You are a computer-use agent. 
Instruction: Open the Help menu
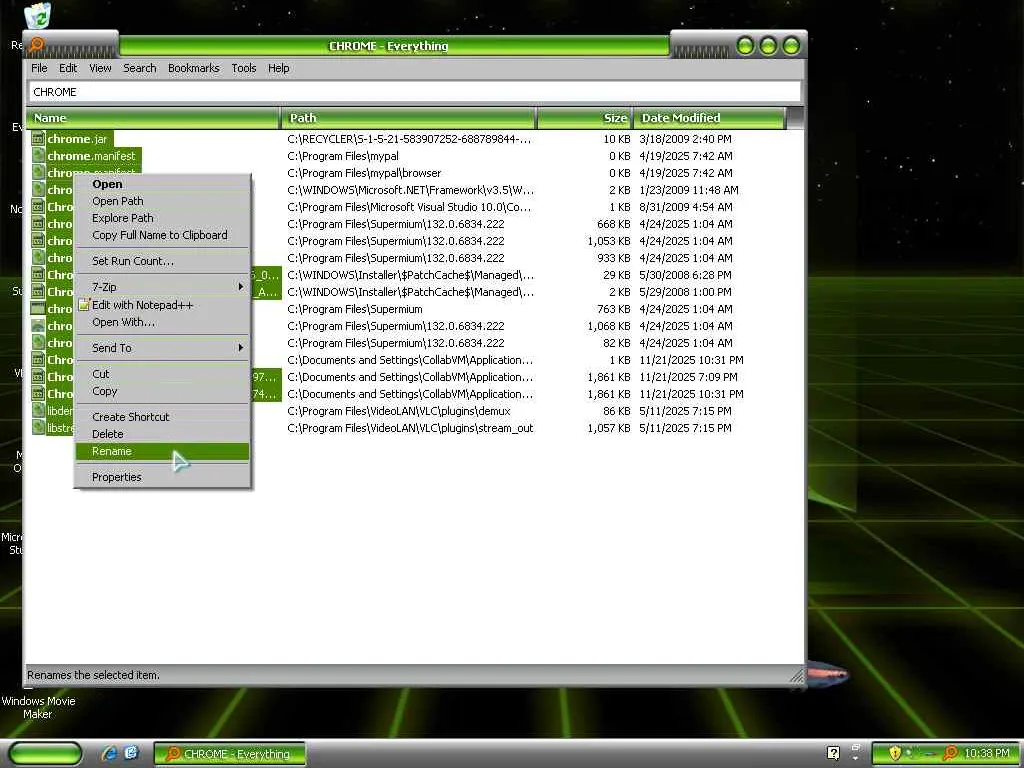[278, 68]
